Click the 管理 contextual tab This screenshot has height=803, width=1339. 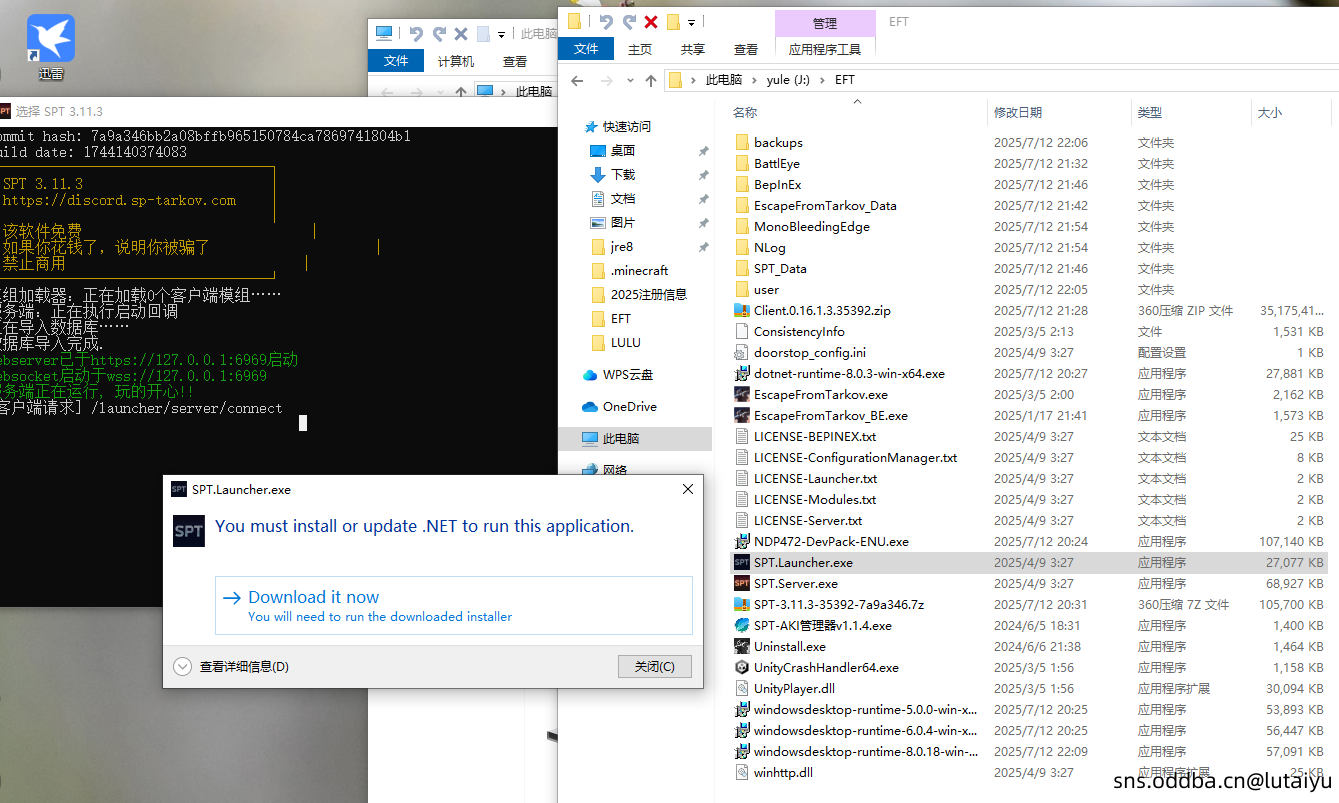pyautogui.click(x=825, y=23)
